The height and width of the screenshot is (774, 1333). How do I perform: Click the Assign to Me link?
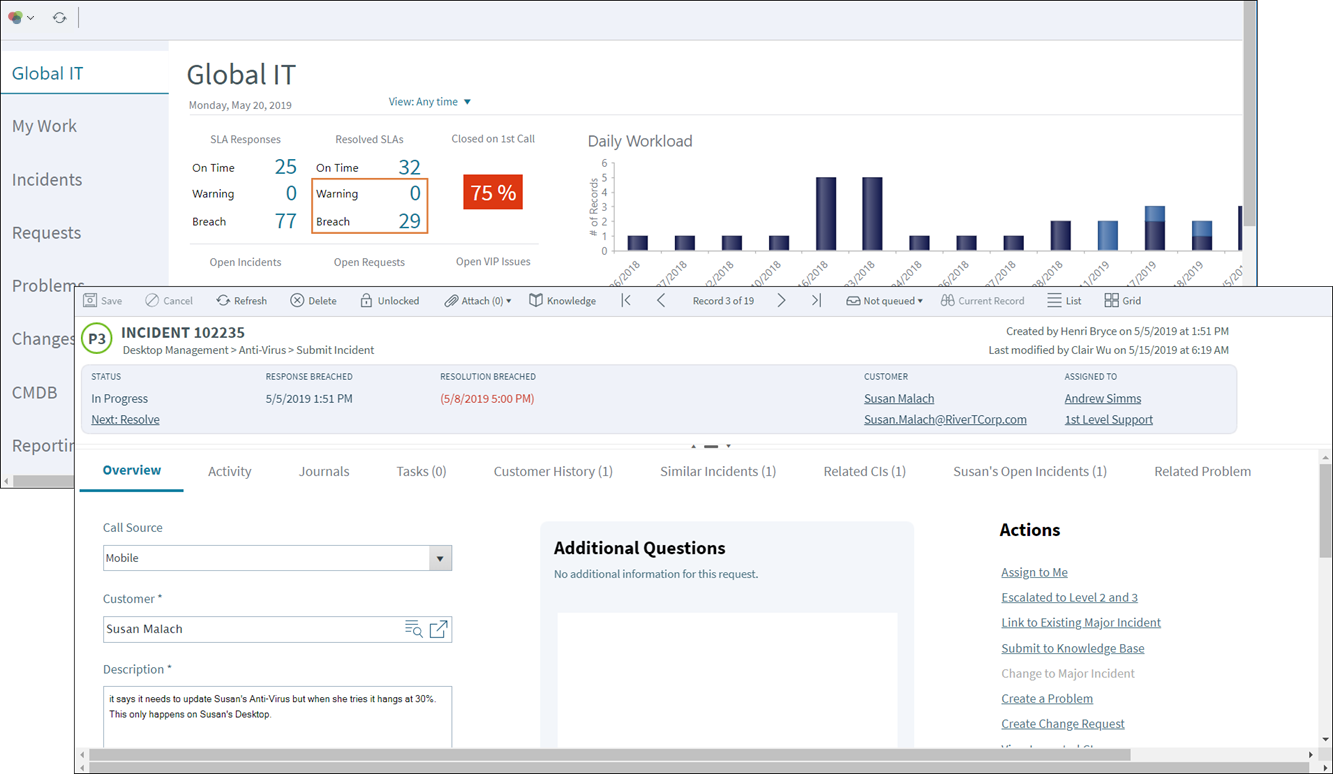1034,572
